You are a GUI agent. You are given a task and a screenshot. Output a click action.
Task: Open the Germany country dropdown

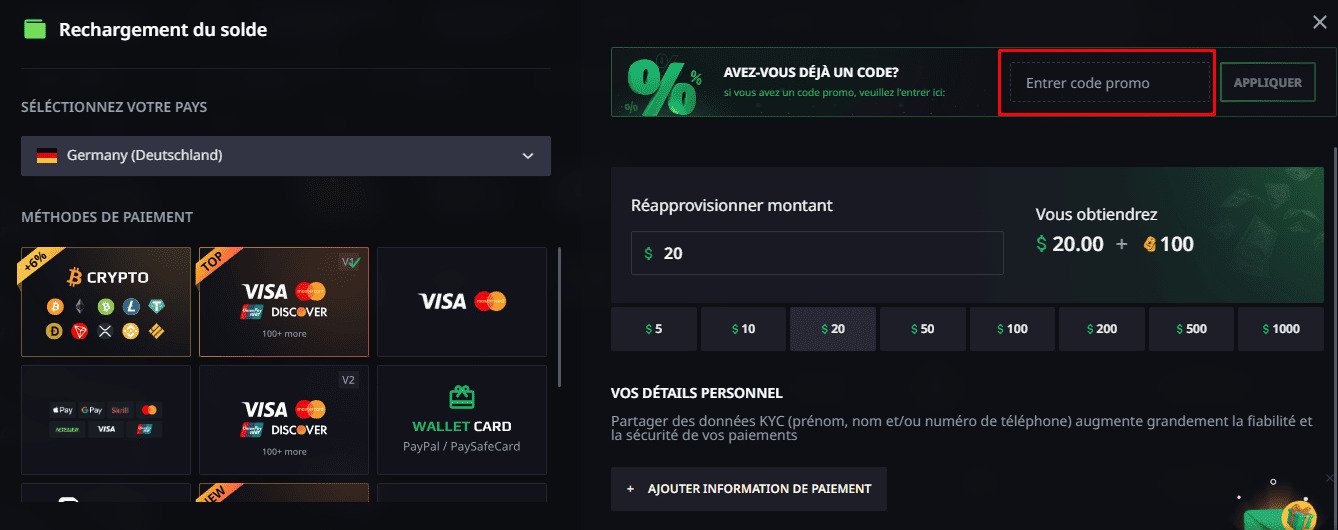pyautogui.click(x=285, y=156)
